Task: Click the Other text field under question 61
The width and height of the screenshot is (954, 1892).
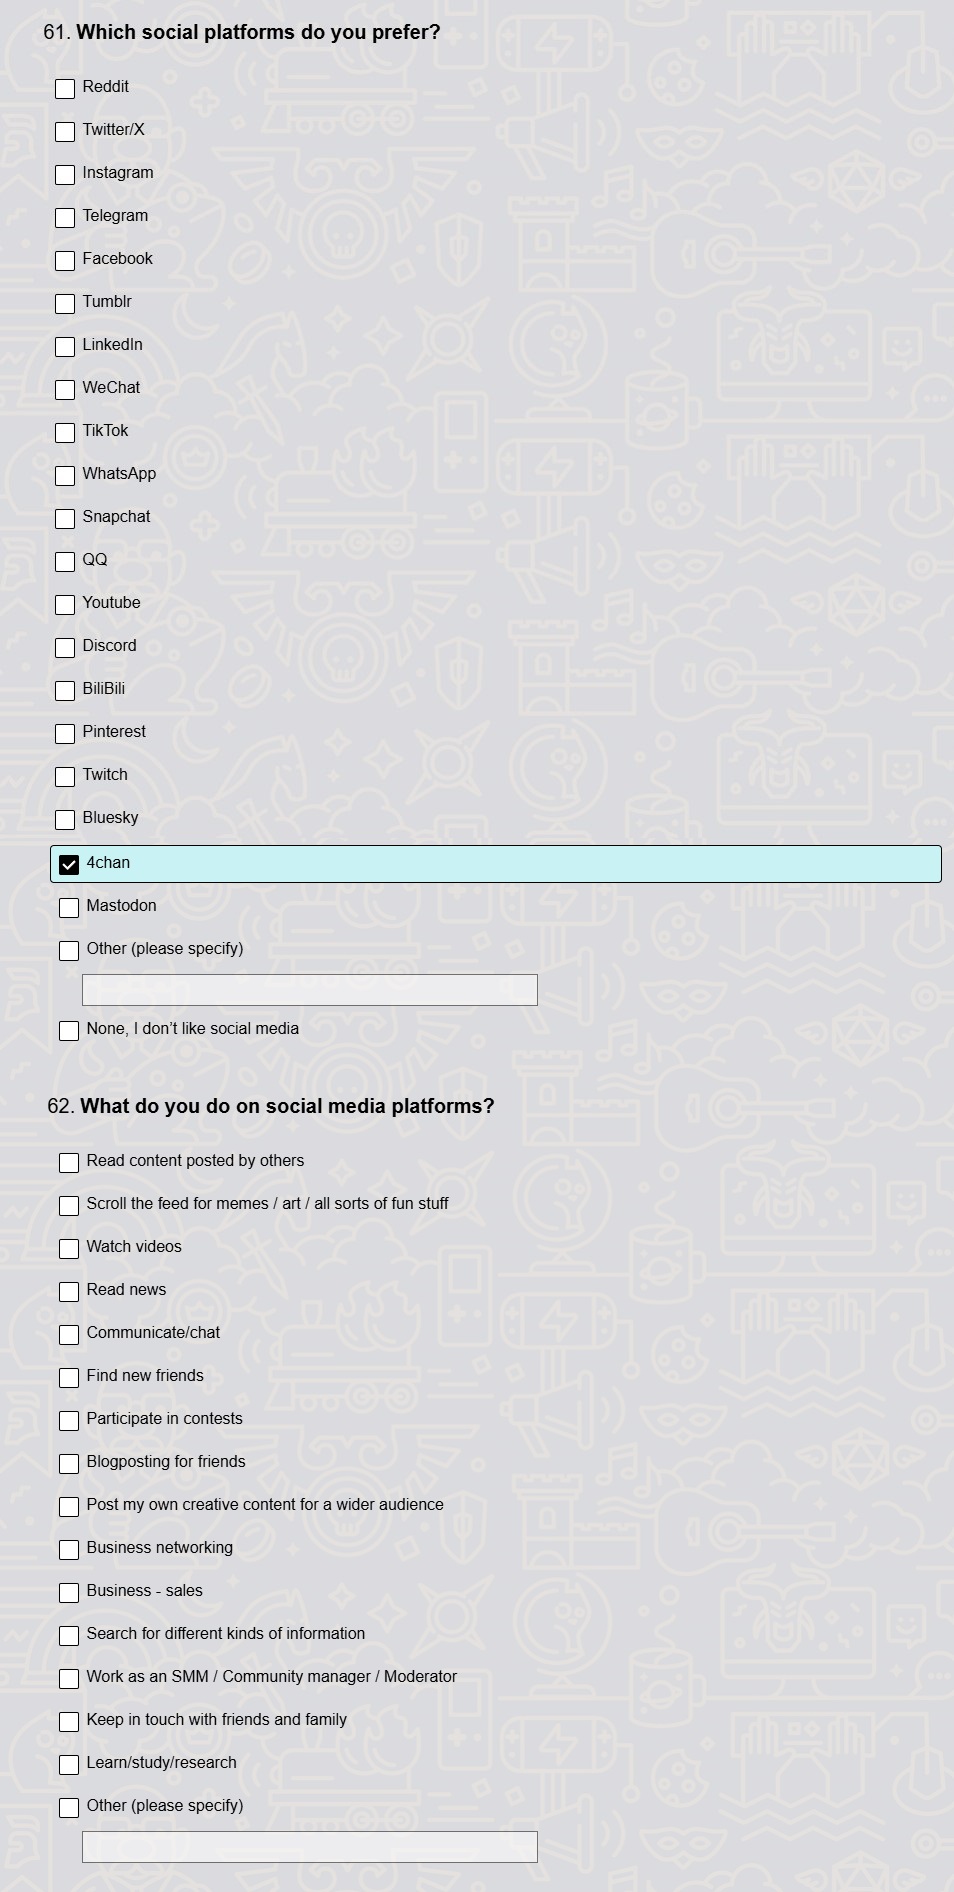Action: click(x=310, y=990)
